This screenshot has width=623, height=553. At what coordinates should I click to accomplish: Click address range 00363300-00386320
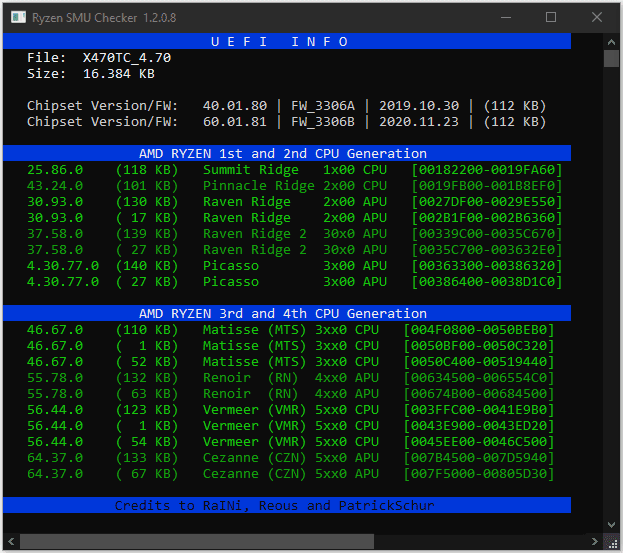click(x=487, y=265)
